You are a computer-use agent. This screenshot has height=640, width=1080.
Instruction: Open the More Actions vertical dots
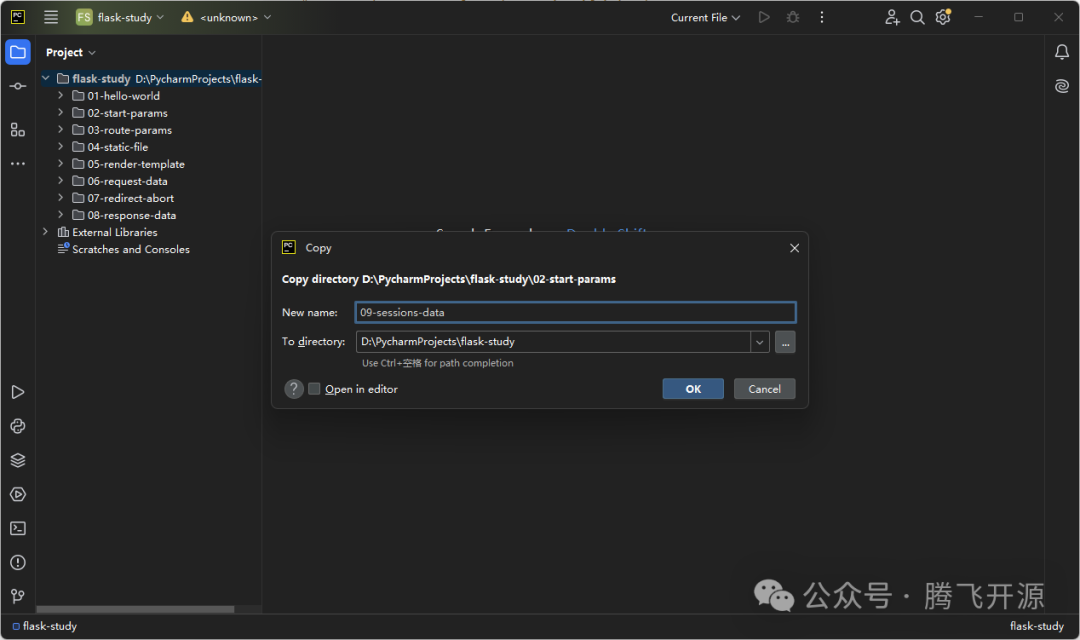coord(822,17)
